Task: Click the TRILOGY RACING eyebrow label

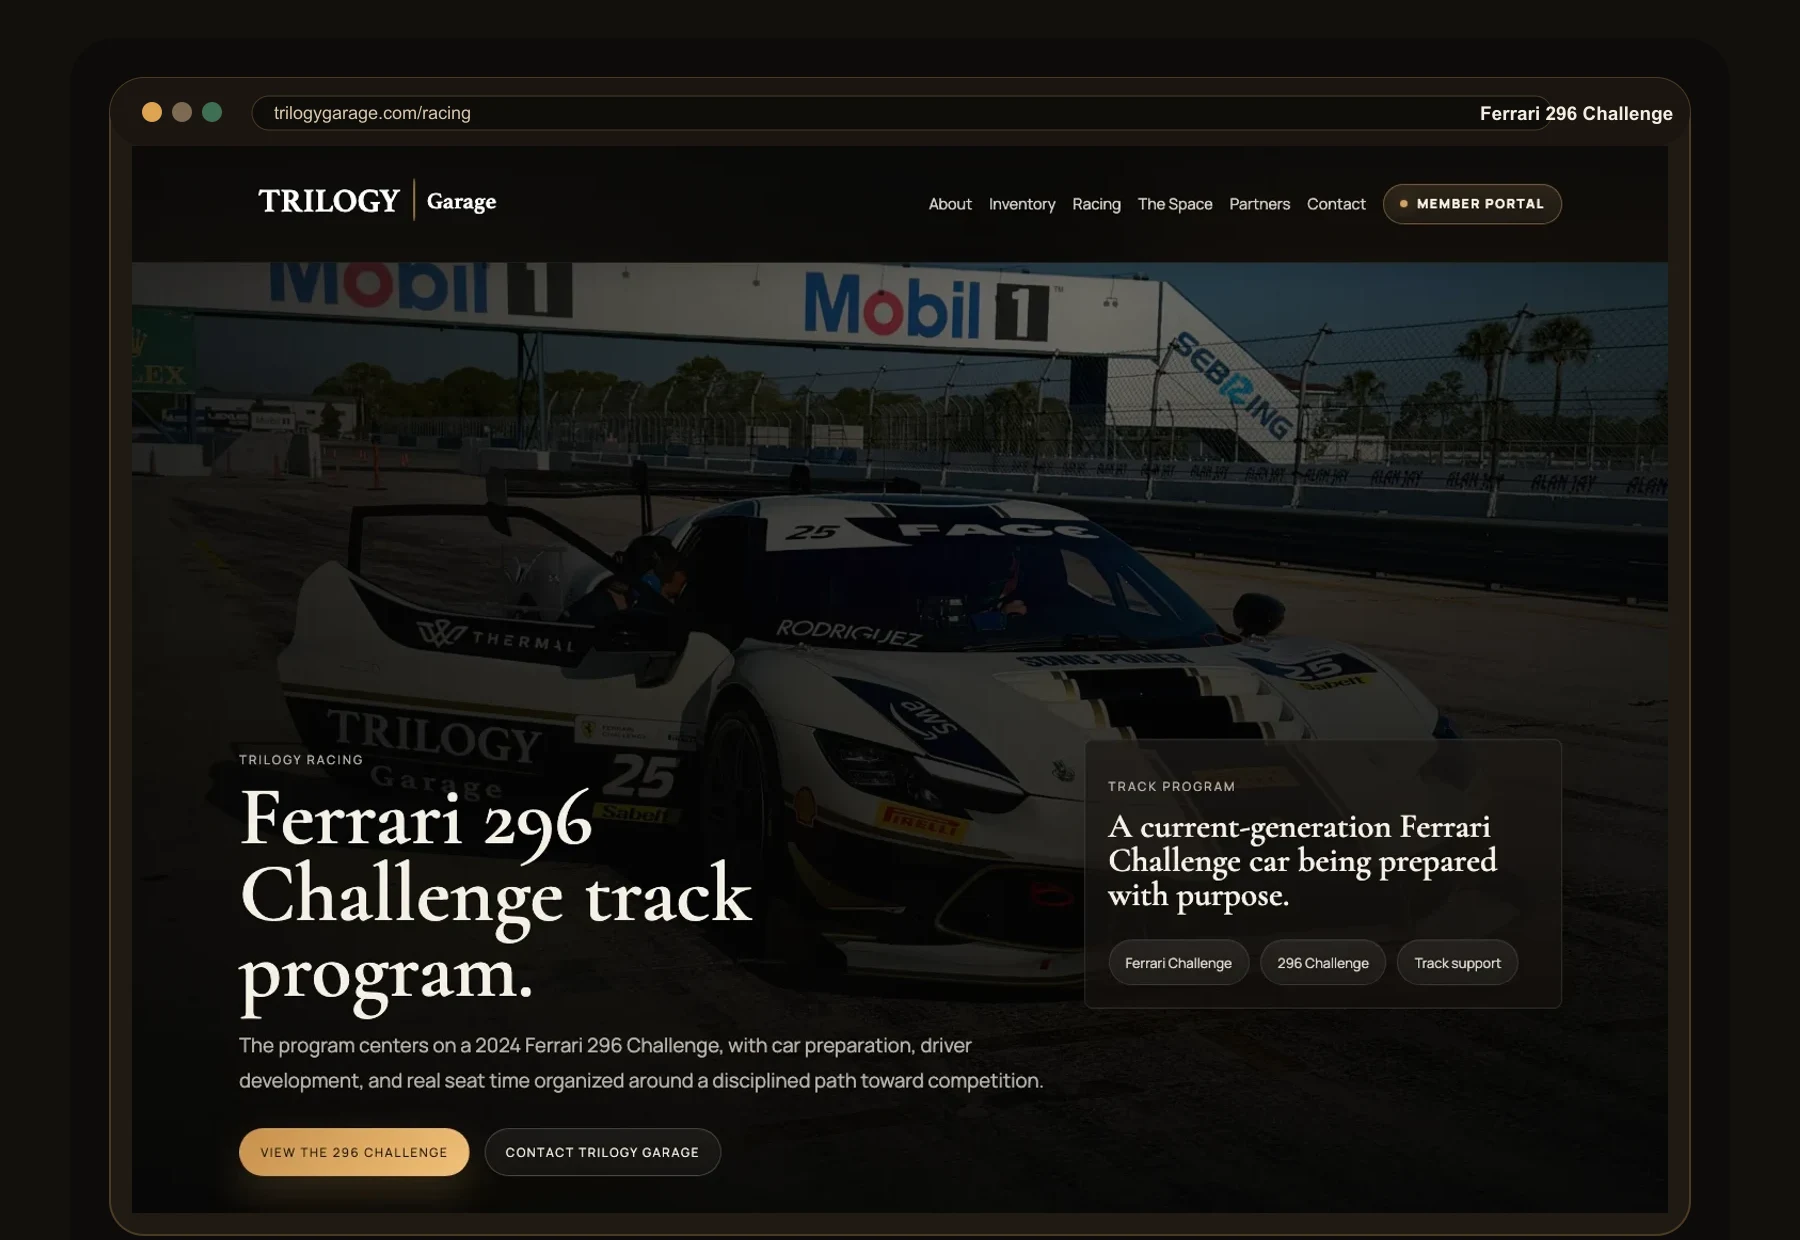Action: (x=301, y=760)
